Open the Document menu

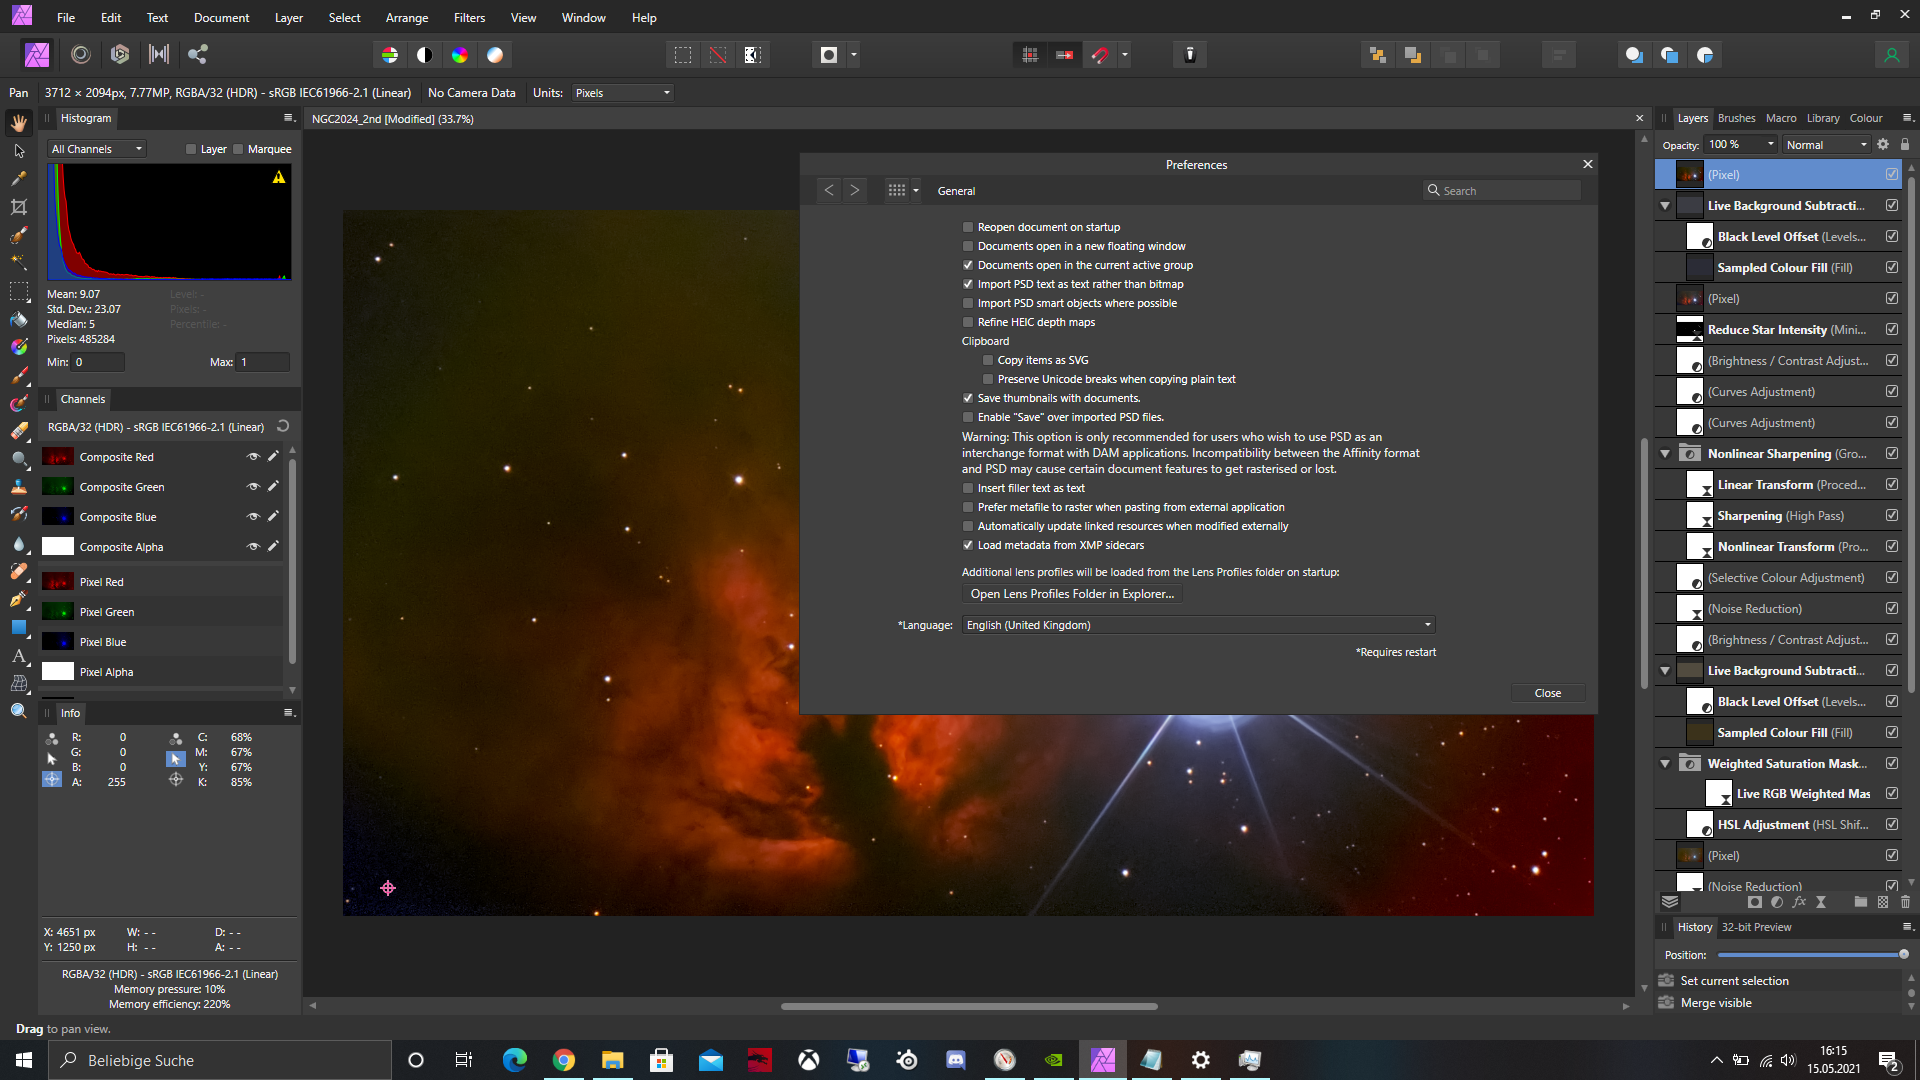point(222,18)
